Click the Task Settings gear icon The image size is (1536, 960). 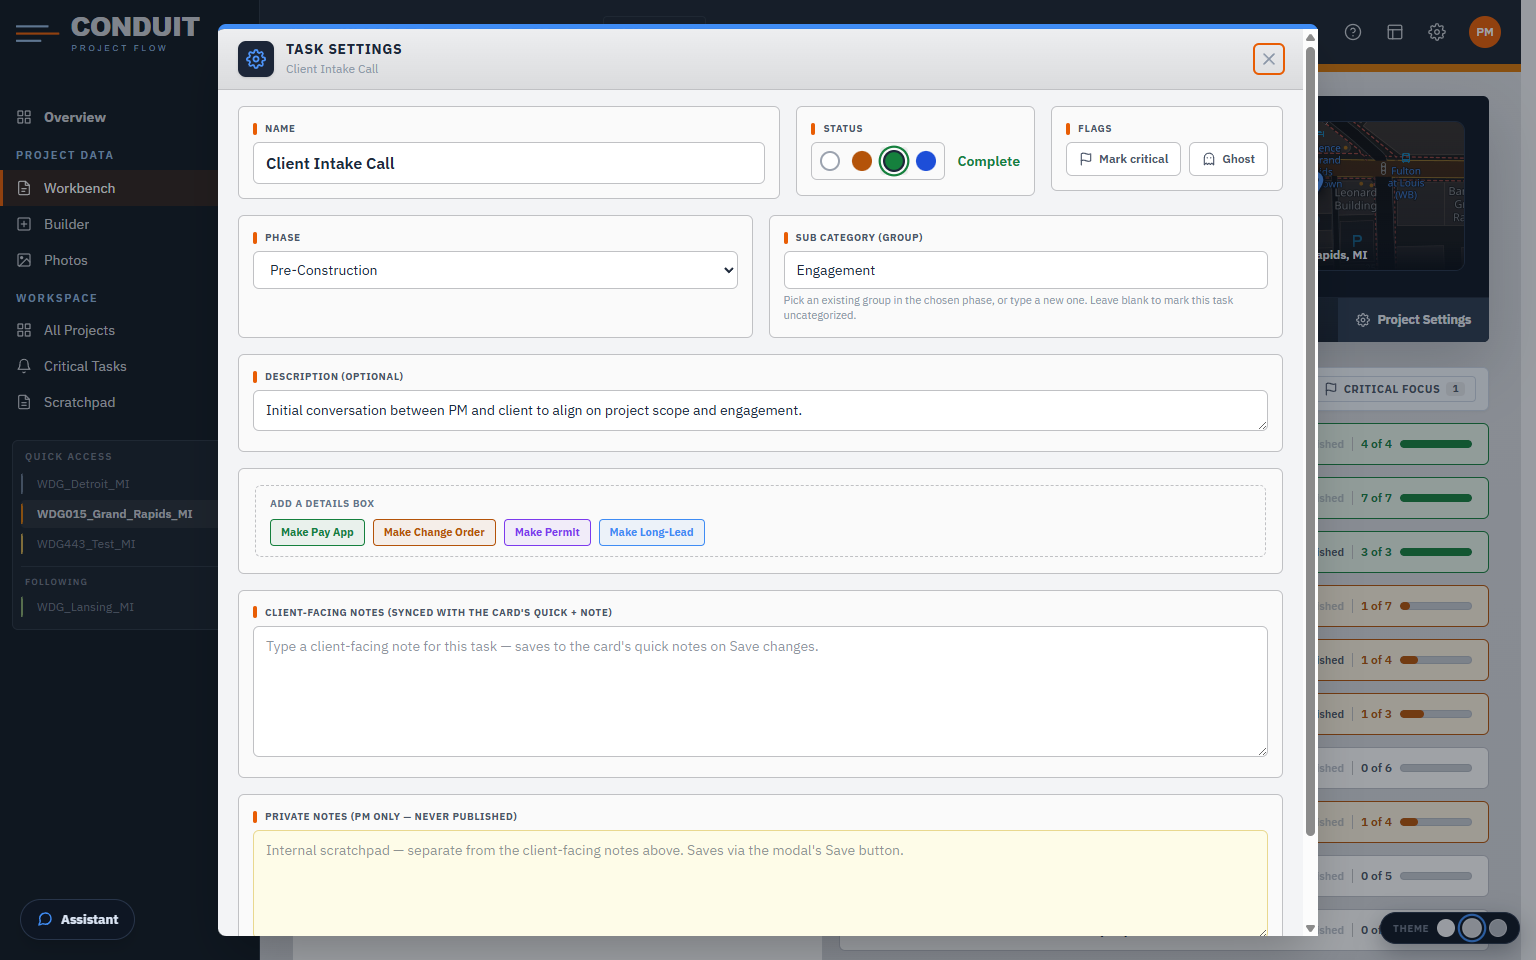tap(256, 59)
